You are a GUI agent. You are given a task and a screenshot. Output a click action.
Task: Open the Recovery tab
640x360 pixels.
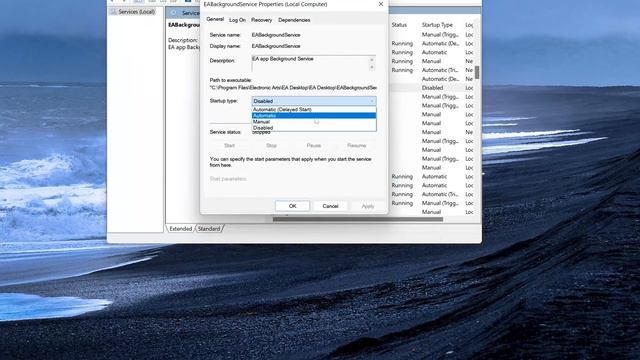pyautogui.click(x=261, y=20)
